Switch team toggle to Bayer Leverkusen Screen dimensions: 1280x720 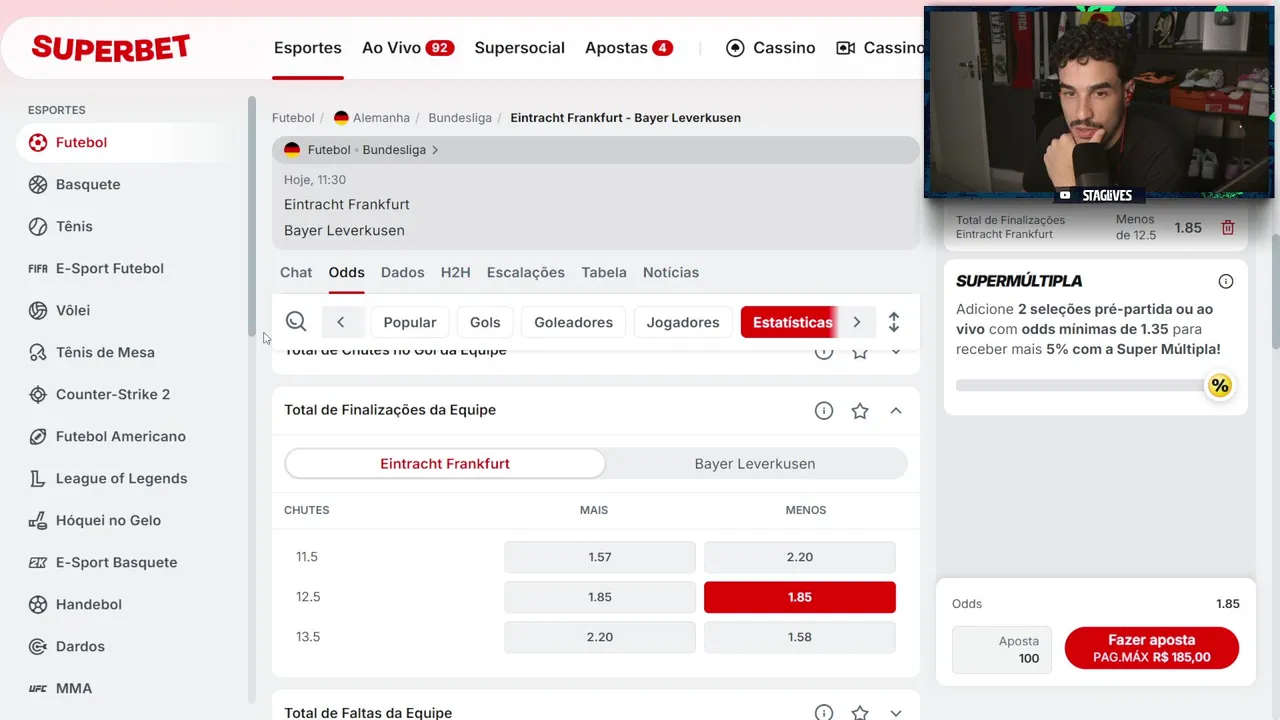click(755, 464)
